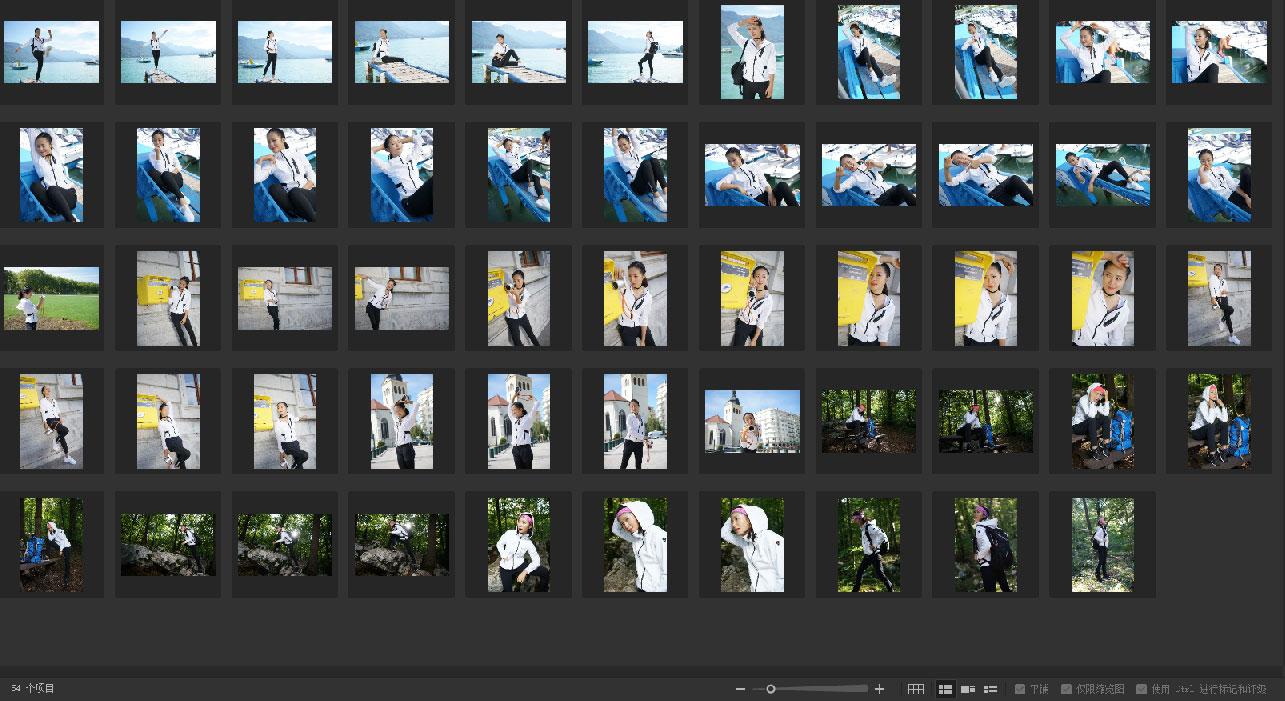Switch to list view icon
Viewport: 1285px width, 701px height.
coord(991,689)
